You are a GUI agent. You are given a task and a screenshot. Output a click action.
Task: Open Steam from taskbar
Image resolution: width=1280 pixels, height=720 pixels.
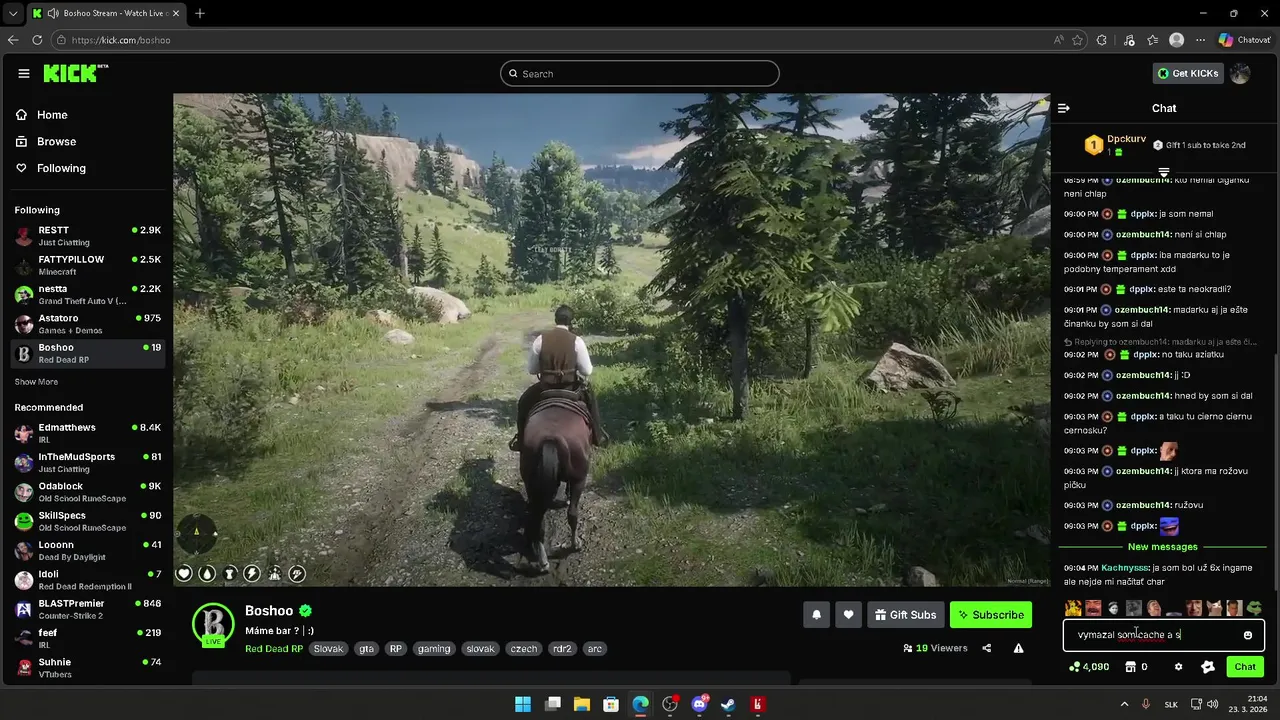[728, 704]
